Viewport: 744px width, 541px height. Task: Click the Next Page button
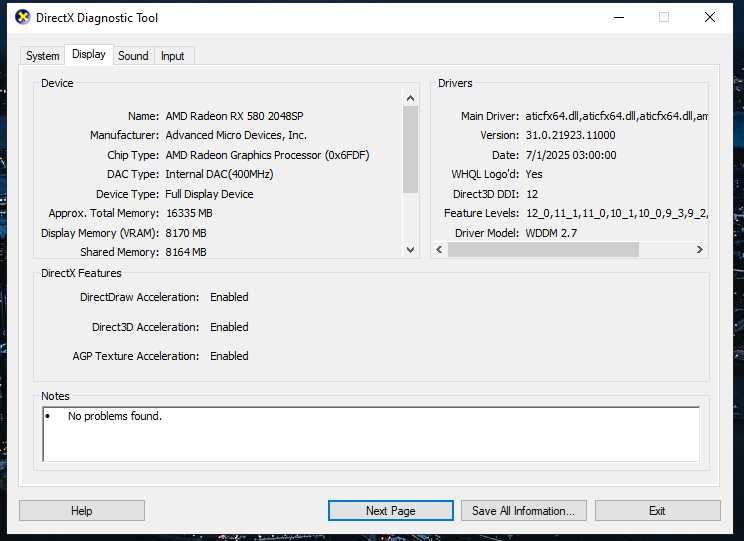[391, 511]
